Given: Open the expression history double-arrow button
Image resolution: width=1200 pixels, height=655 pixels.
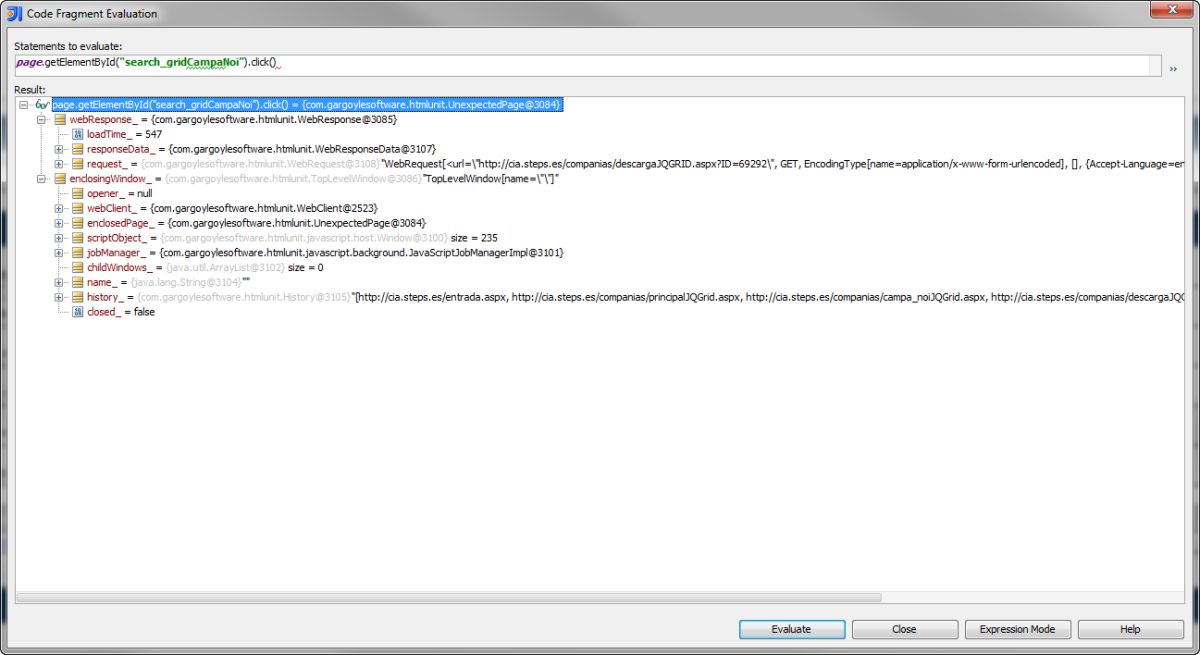Looking at the screenshot, I should (x=1173, y=68).
